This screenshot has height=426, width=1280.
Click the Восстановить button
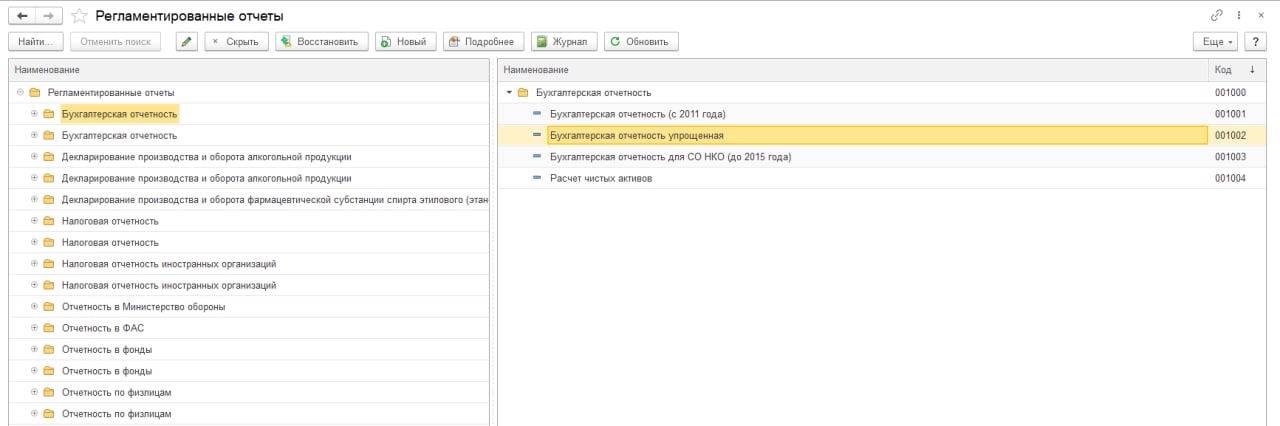[x=322, y=41]
